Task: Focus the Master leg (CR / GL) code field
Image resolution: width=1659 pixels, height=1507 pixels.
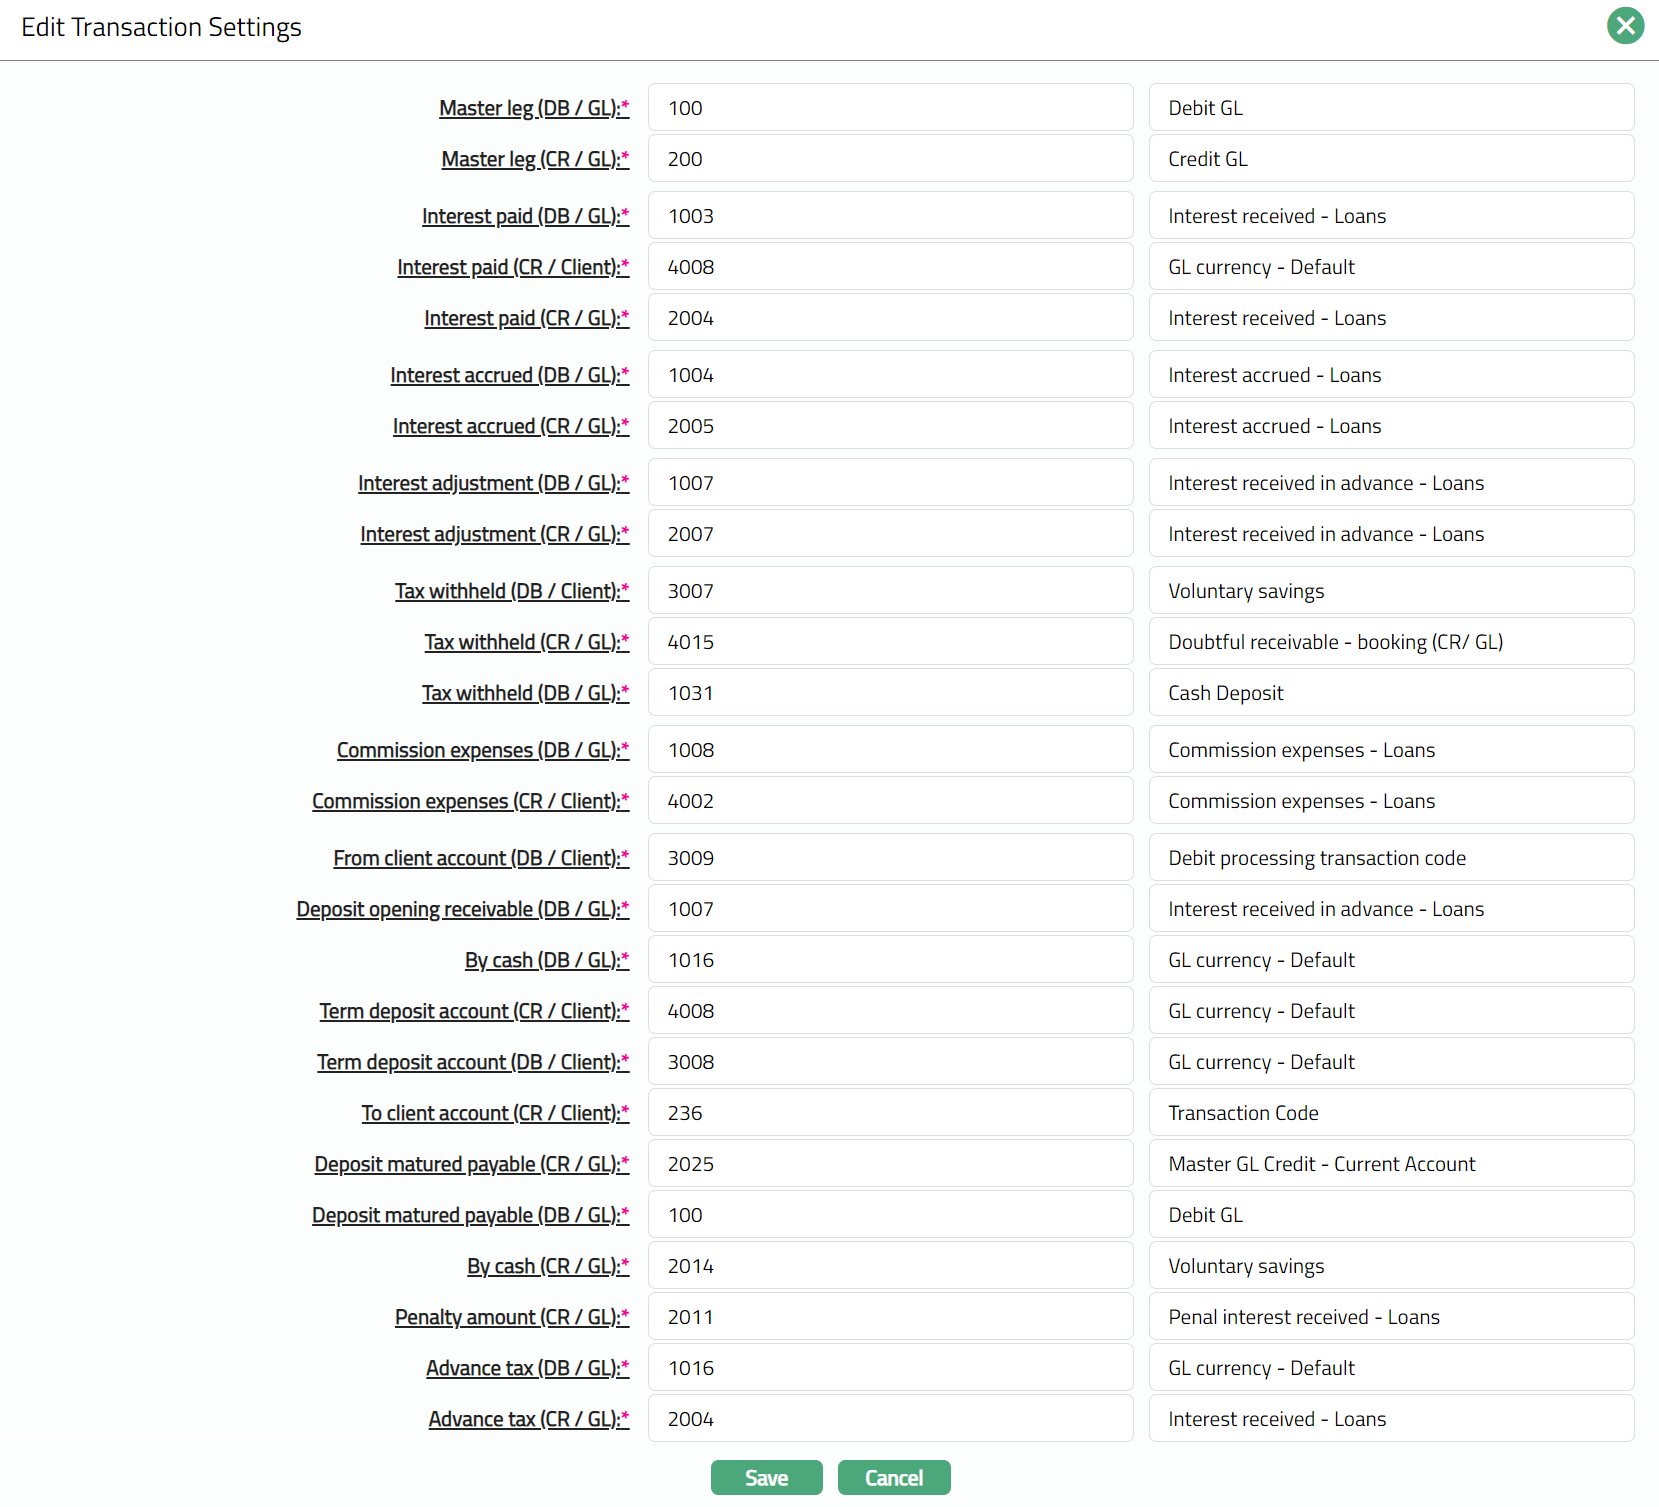Action: tap(890, 159)
